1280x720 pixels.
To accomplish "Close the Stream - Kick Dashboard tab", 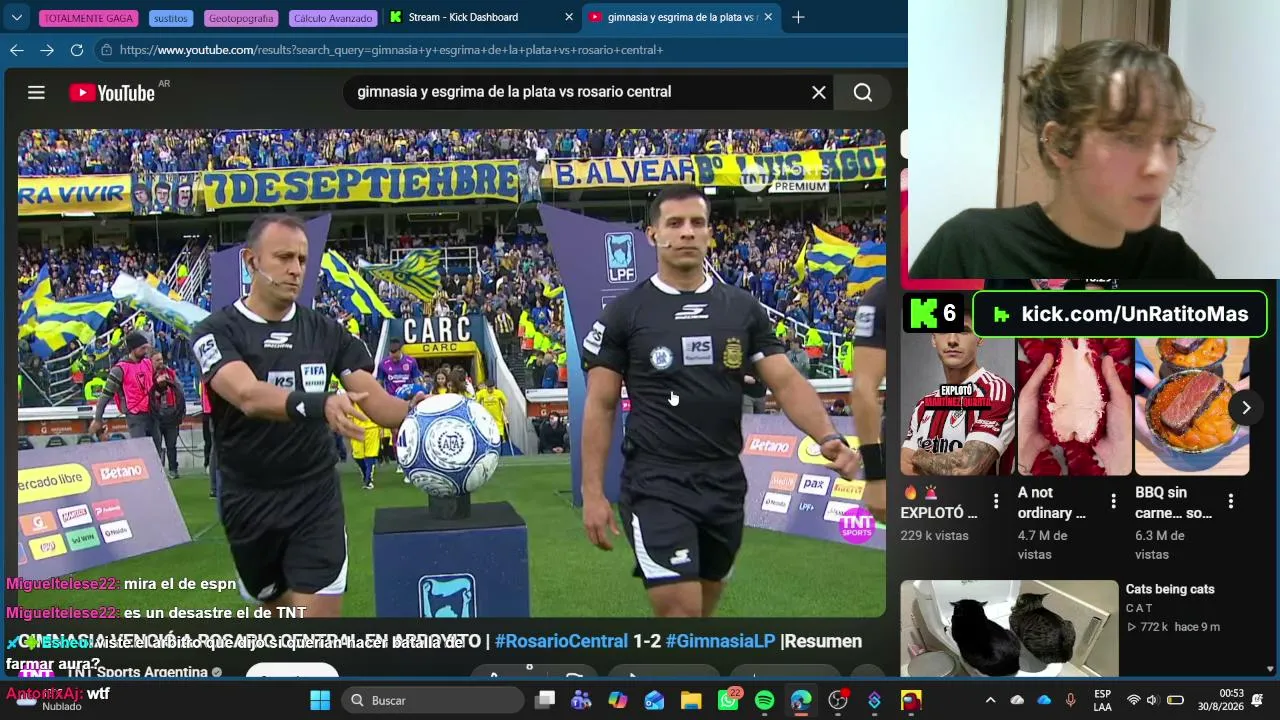I will pyautogui.click(x=569, y=17).
